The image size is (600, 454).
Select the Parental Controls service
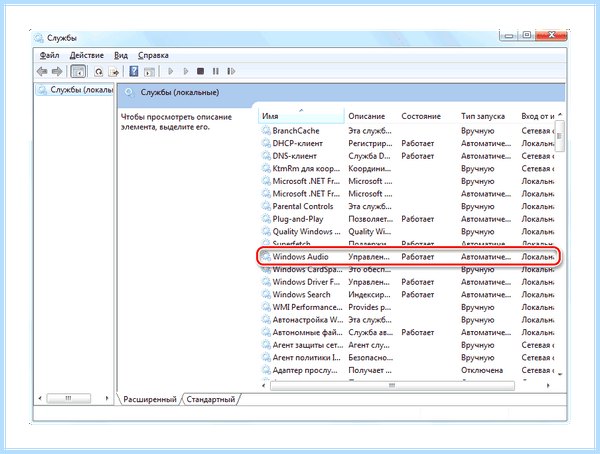click(408, 207)
